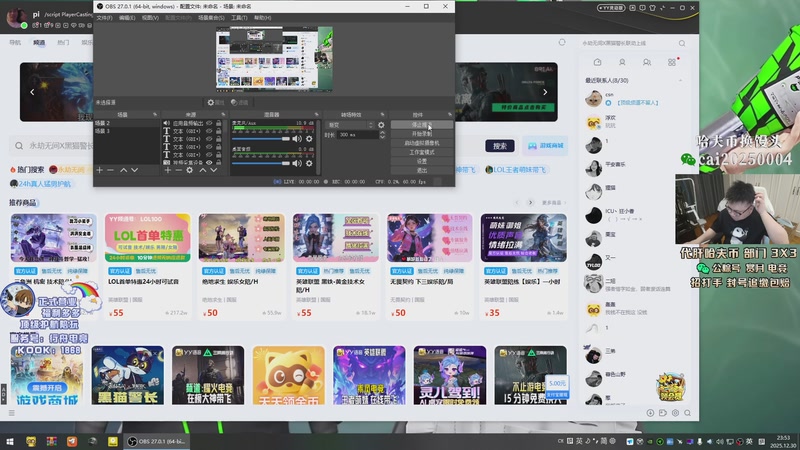
Task: Open the OBS 编辑(E) menu
Action: (127, 18)
